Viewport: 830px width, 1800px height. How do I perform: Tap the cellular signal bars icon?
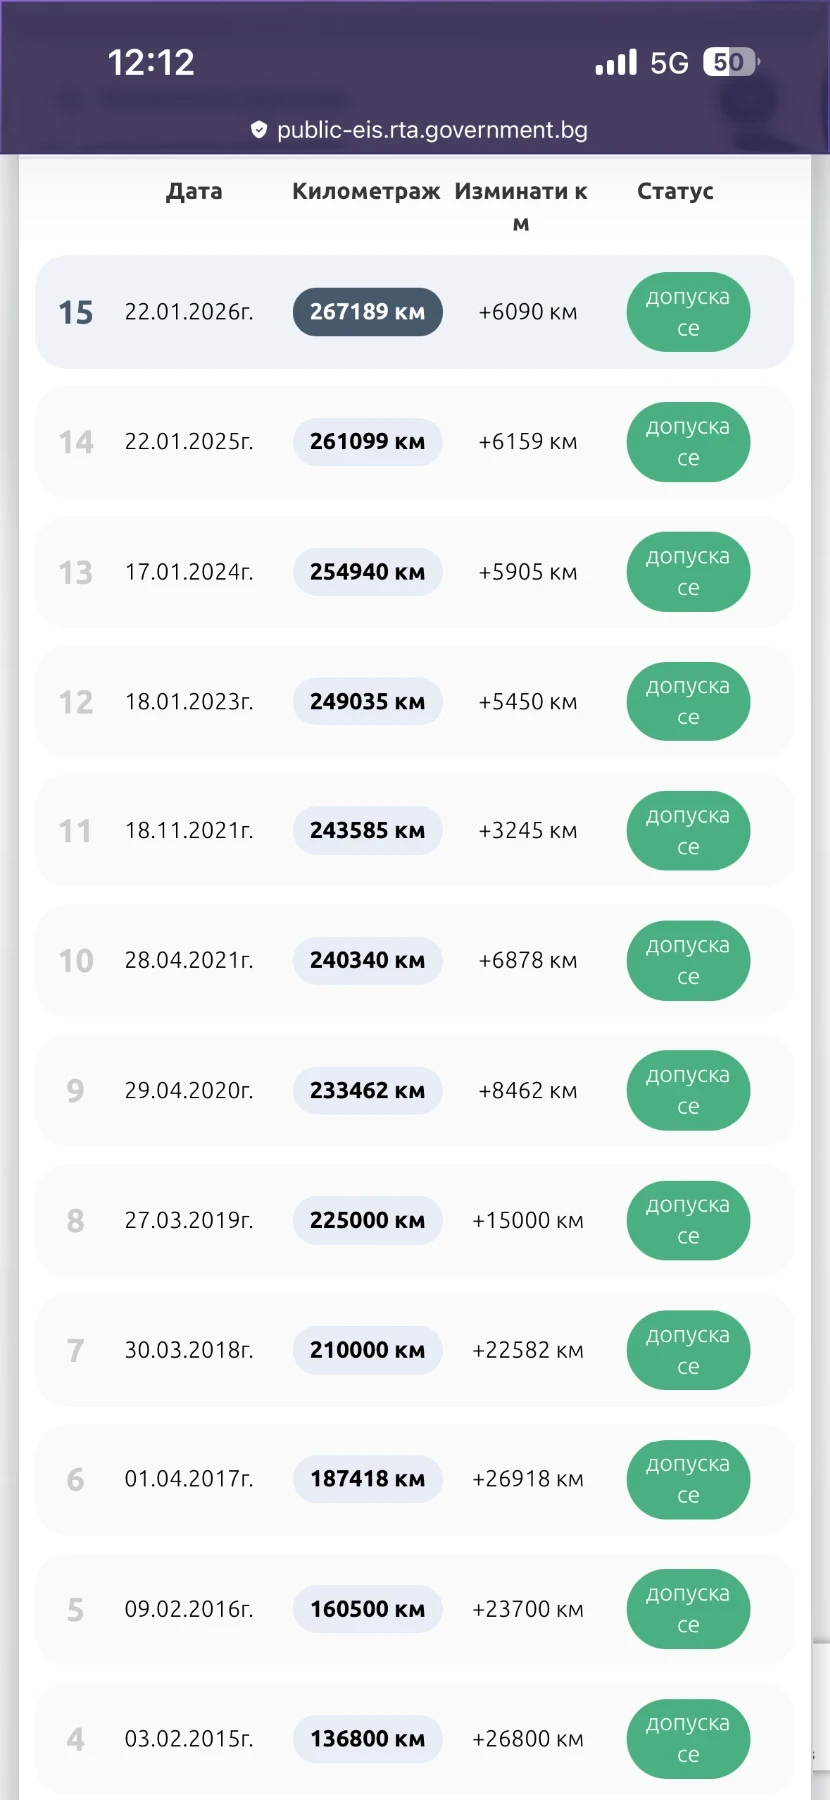pos(616,63)
